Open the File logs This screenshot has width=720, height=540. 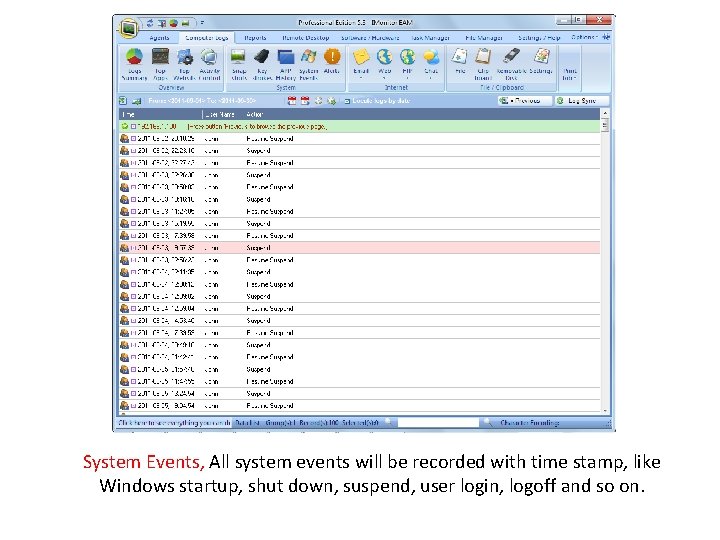460,62
